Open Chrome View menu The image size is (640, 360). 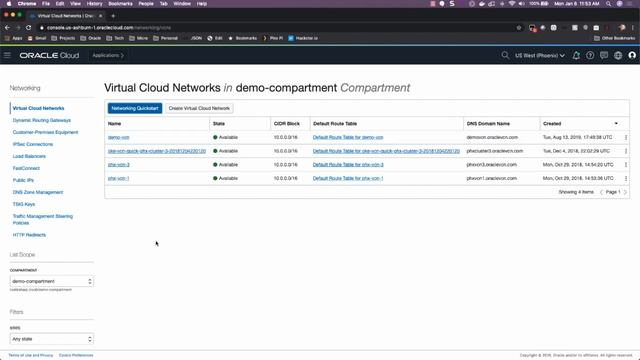coord(75,4)
